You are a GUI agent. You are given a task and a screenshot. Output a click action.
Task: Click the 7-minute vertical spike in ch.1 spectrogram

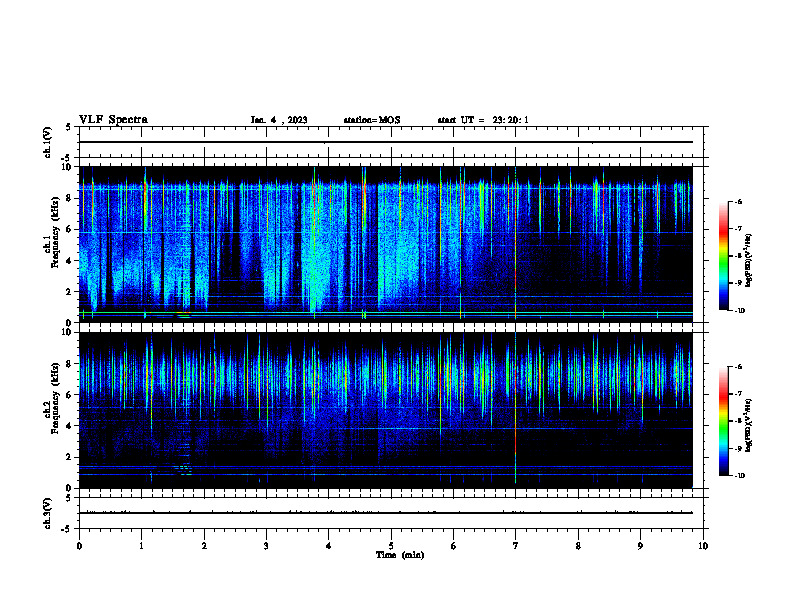(x=515, y=244)
